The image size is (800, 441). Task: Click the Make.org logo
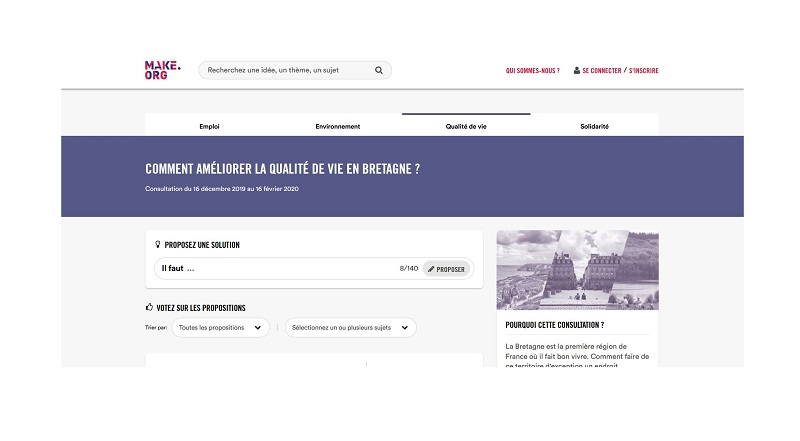coord(162,70)
